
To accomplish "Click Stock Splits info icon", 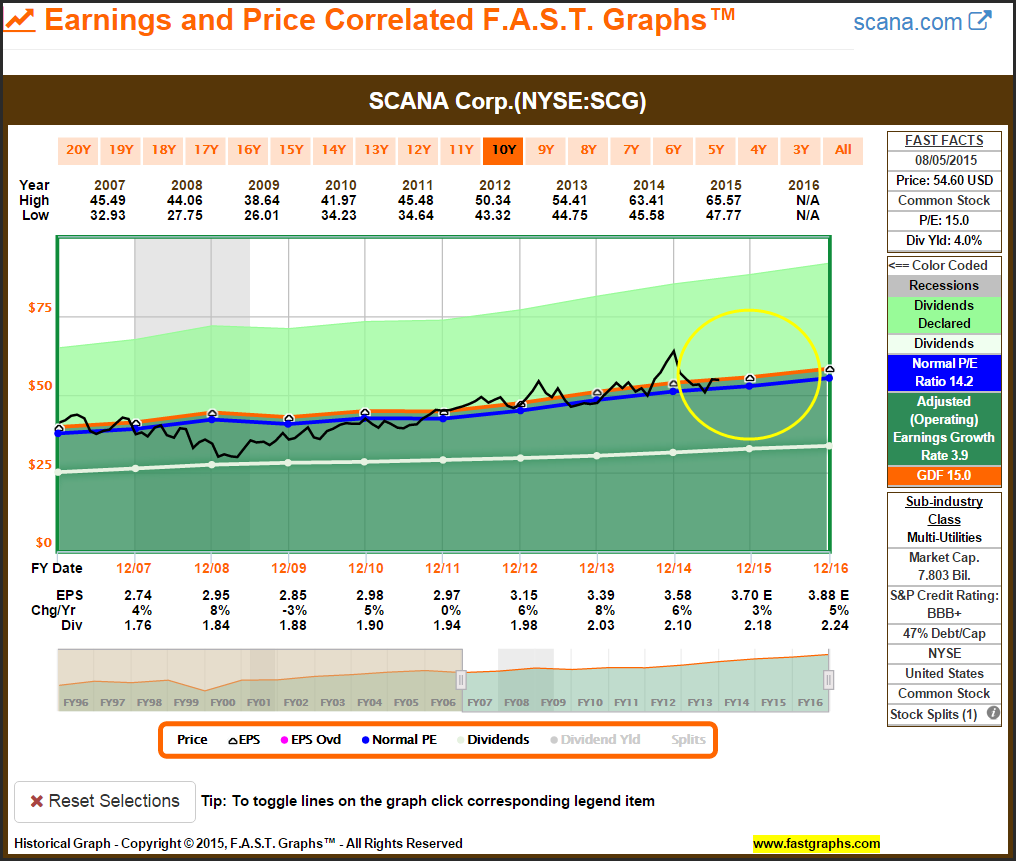I will 994,714.
